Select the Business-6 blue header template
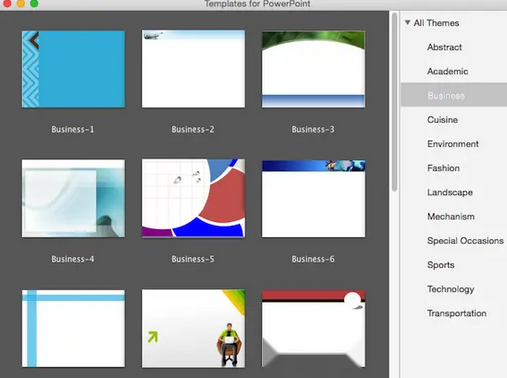Viewport: 507px width, 378px height. tap(313, 199)
